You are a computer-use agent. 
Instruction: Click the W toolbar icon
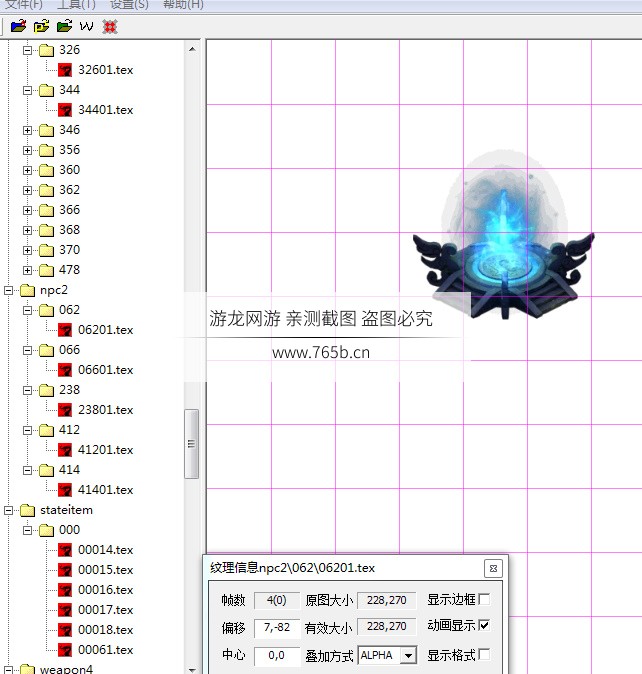[x=86, y=27]
